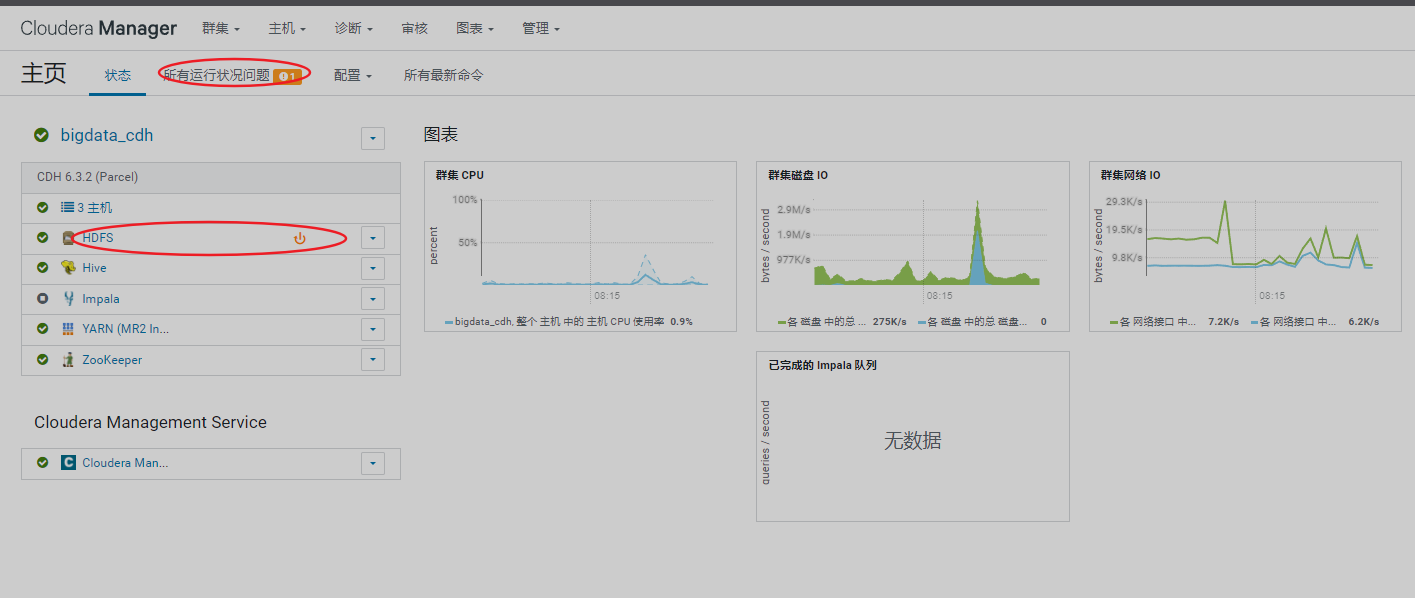Open the Impala service
Screen dimensions: 1415x598
coord(101,299)
